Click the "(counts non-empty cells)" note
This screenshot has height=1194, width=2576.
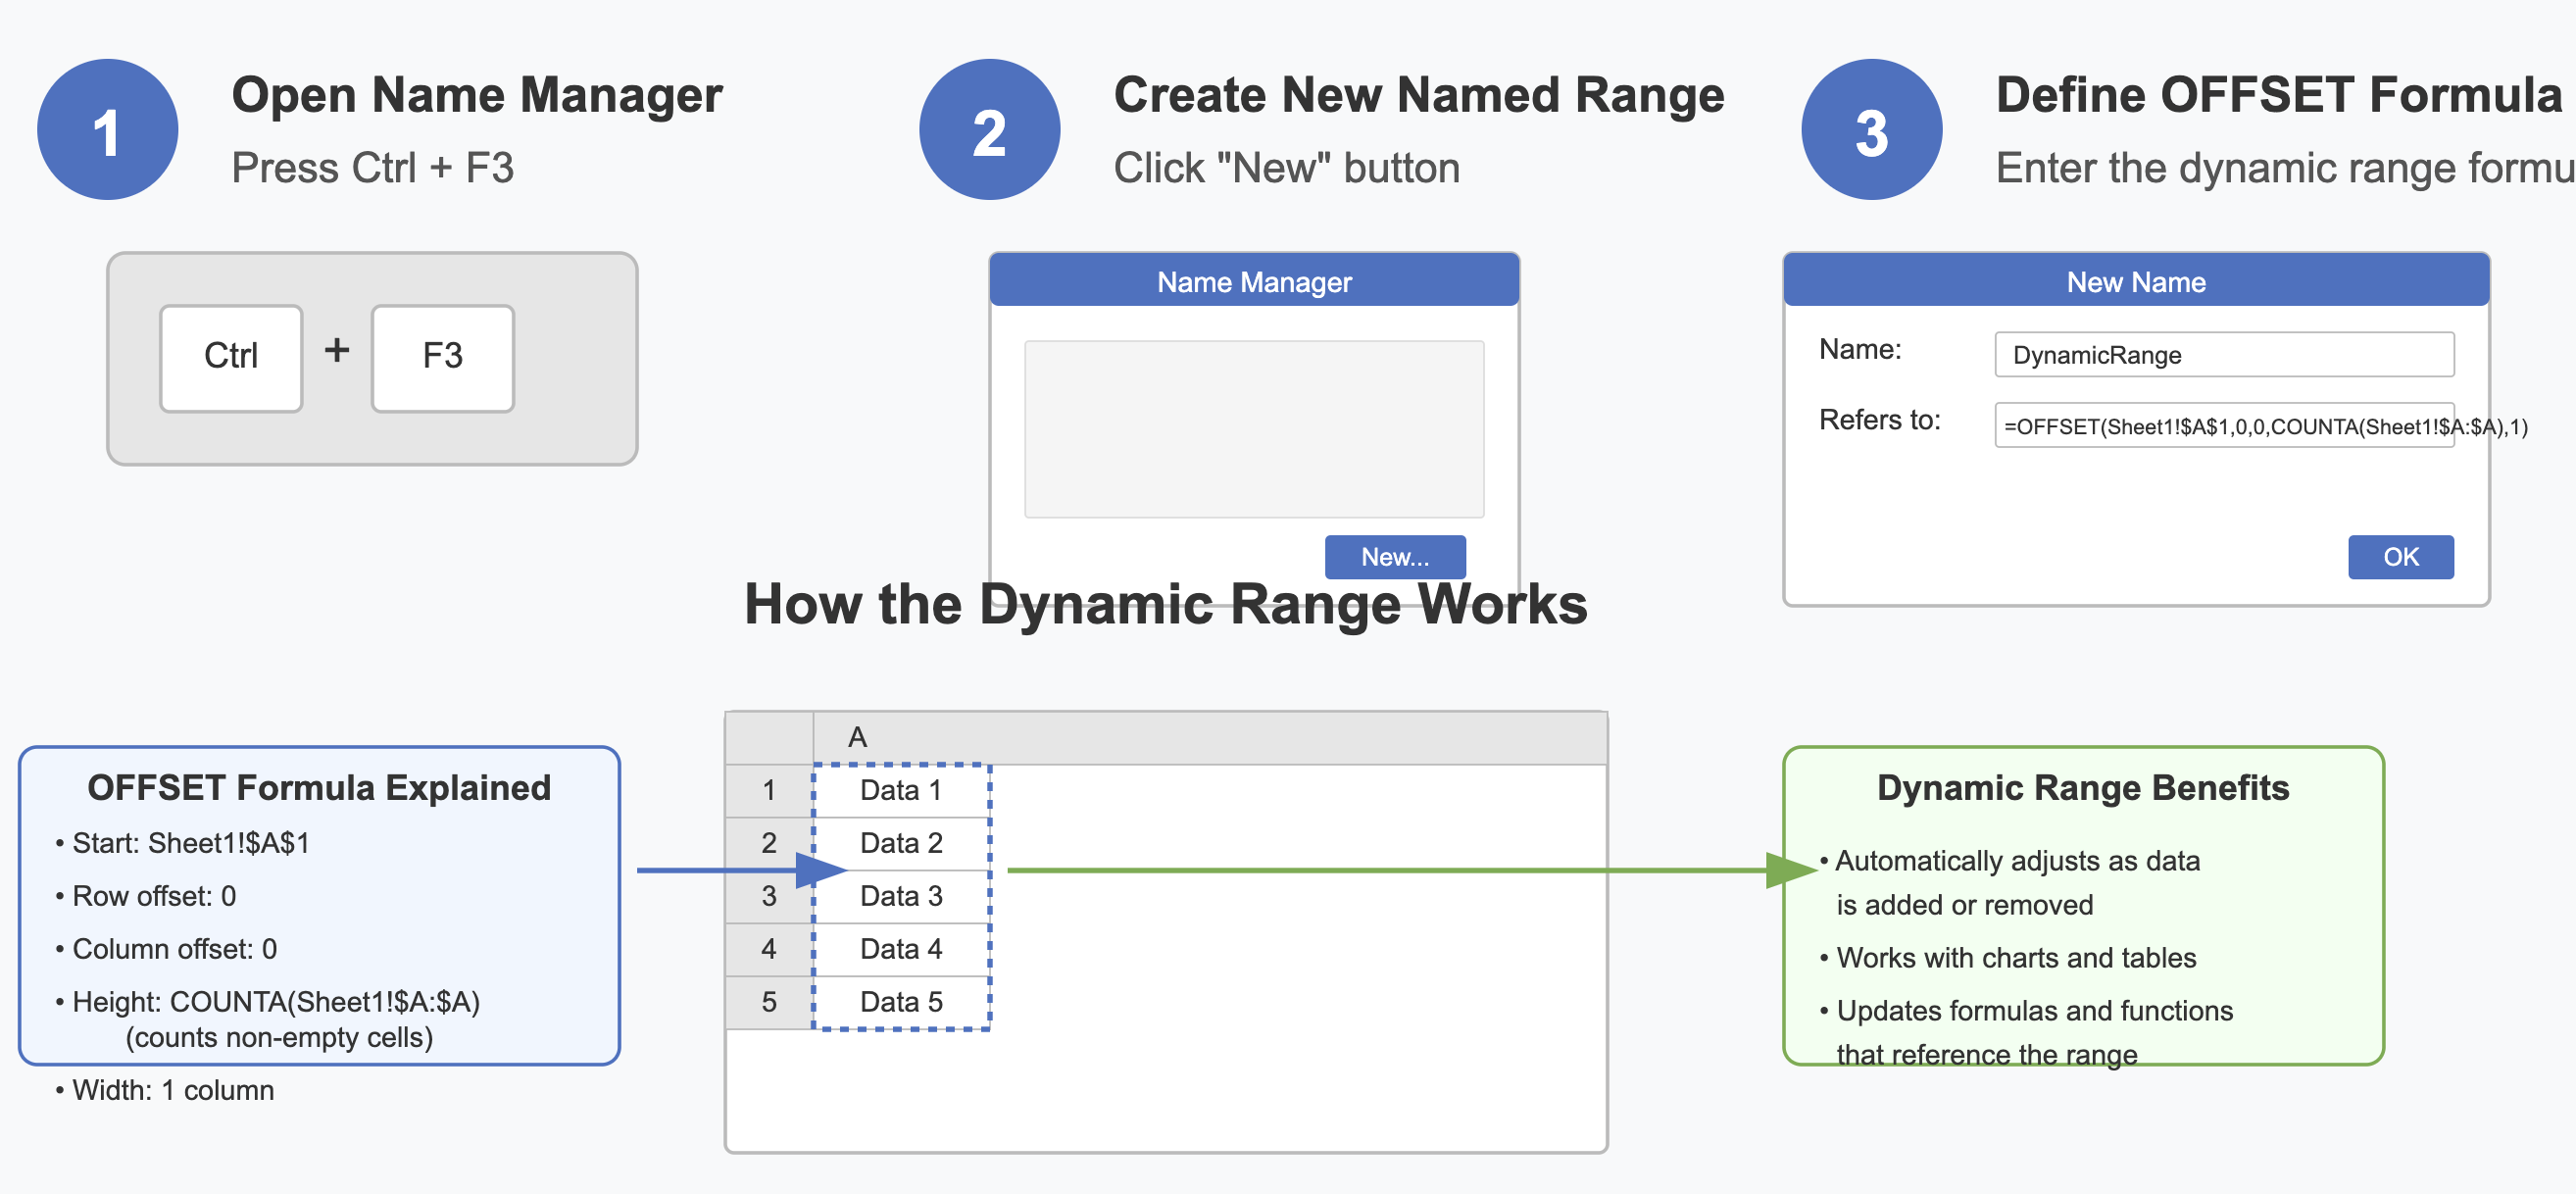pyautogui.click(x=279, y=1038)
